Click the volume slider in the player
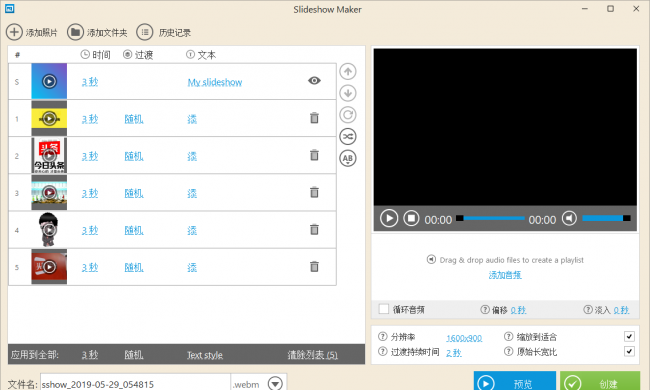The height and width of the screenshot is (390, 650). (x=606, y=218)
